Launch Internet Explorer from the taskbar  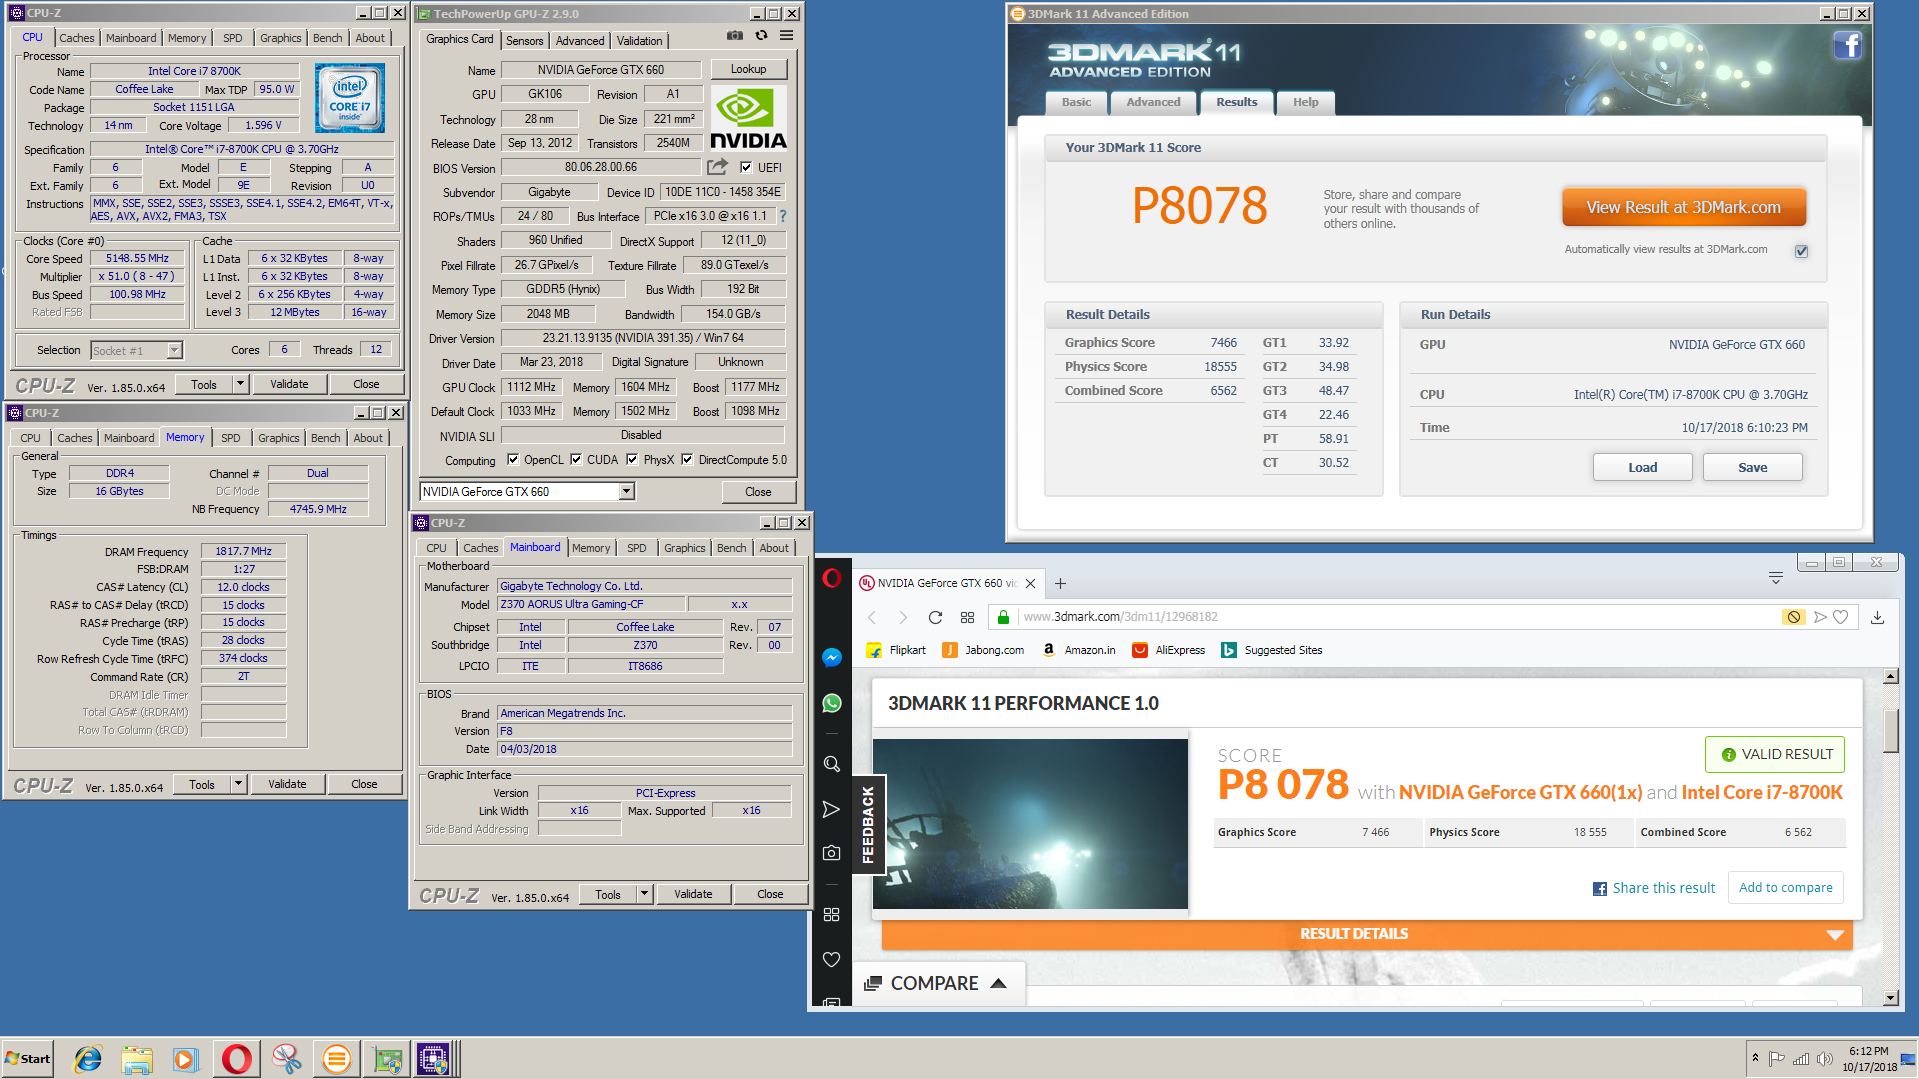88,1058
